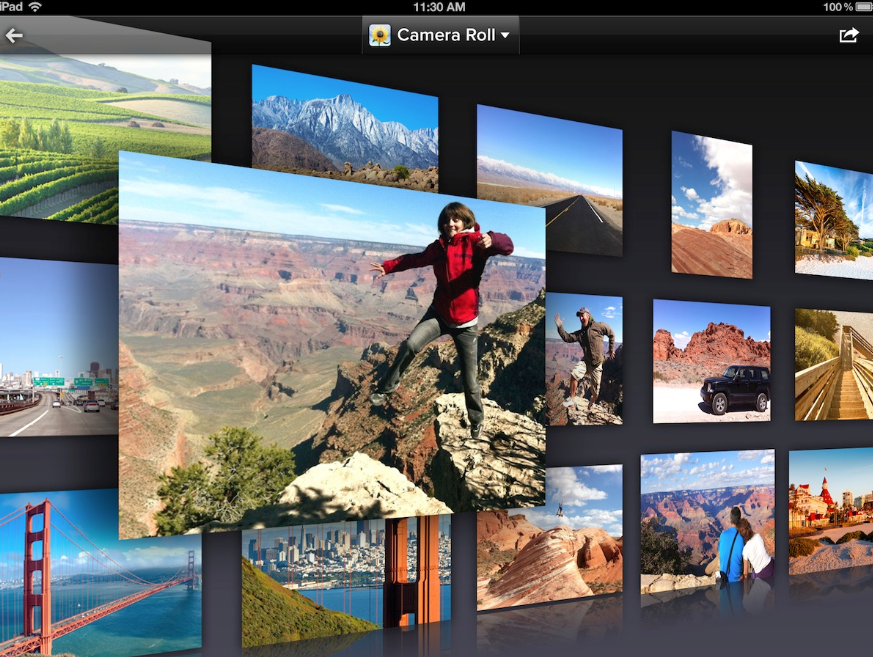Tap the back arrow icon
The width and height of the screenshot is (873, 657).
(x=14, y=36)
